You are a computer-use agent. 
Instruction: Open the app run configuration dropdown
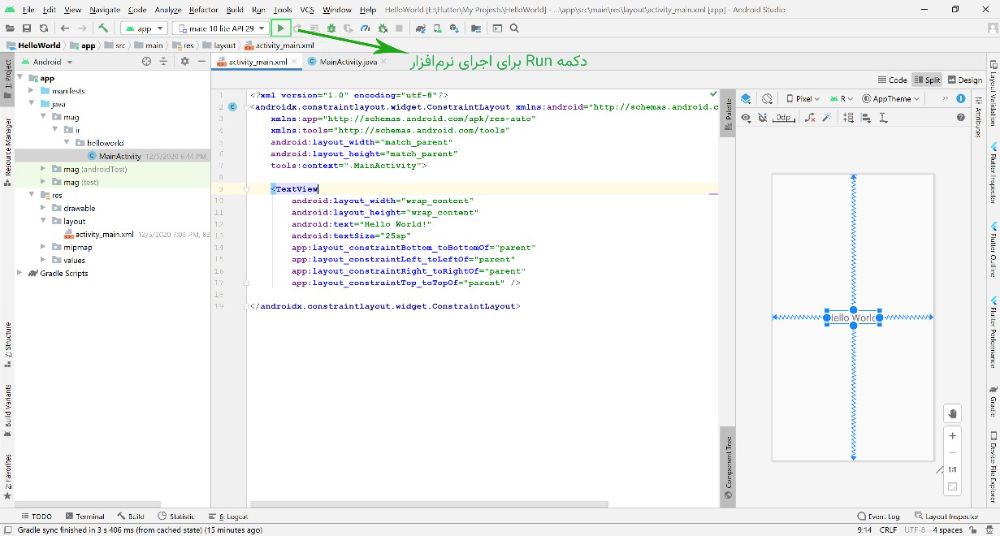coord(144,28)
